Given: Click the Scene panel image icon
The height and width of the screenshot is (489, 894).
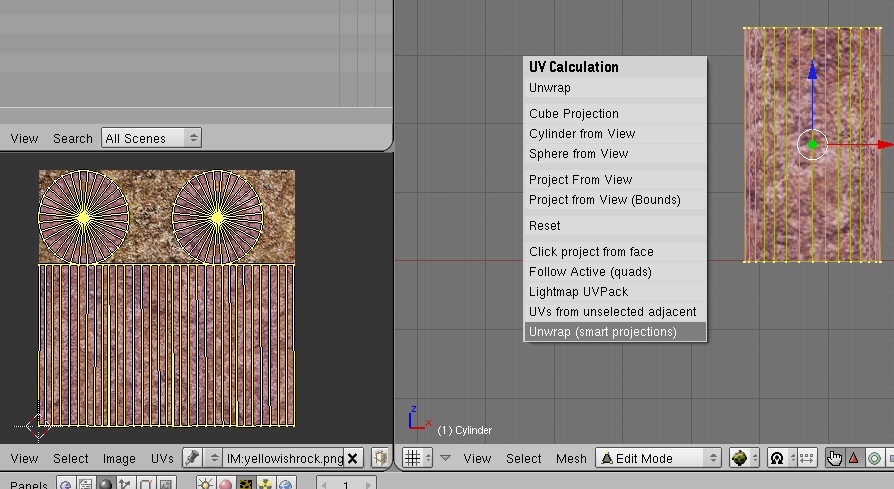Looking at the screenshot, I should (165, 484).
